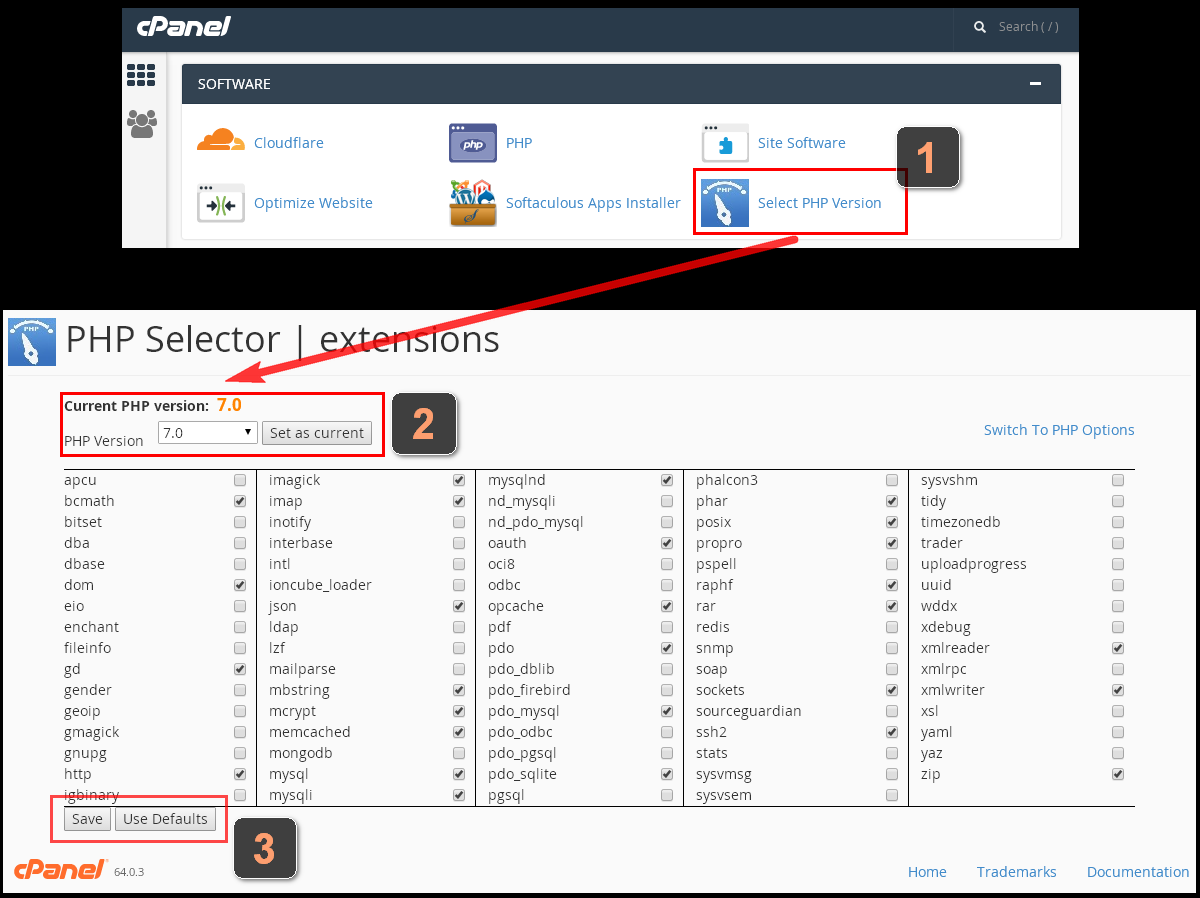The height and width of the screenshot is (898, 1200).
Task: Open the user manager sidebar icon
Action: click(x=141, y=124)
